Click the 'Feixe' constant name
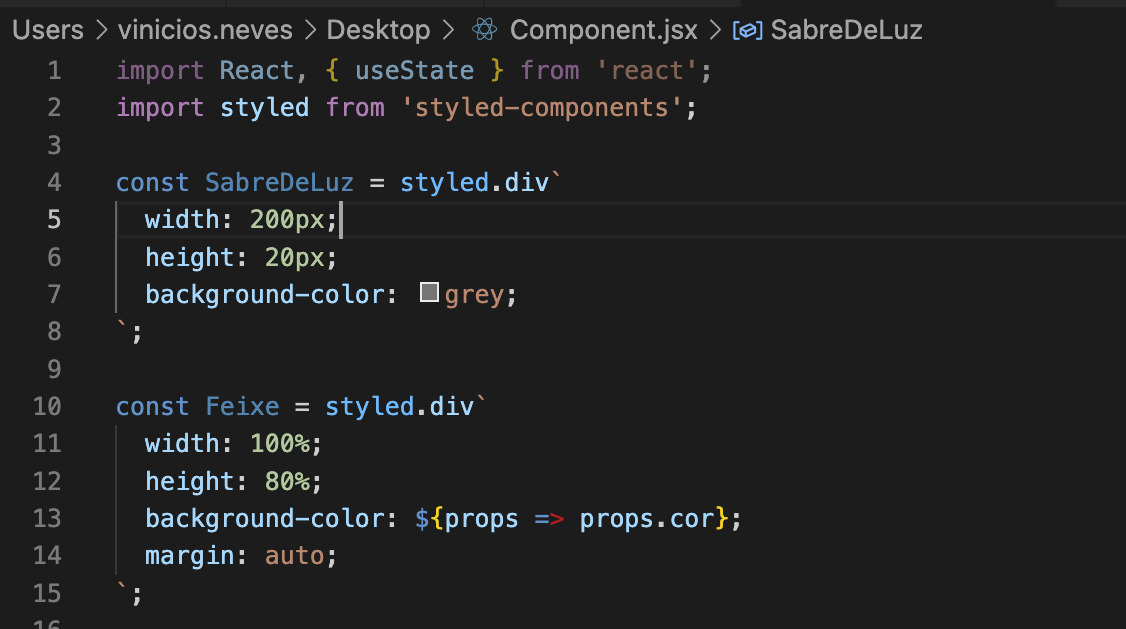1126x629 pixels. (x=242, y=406)
